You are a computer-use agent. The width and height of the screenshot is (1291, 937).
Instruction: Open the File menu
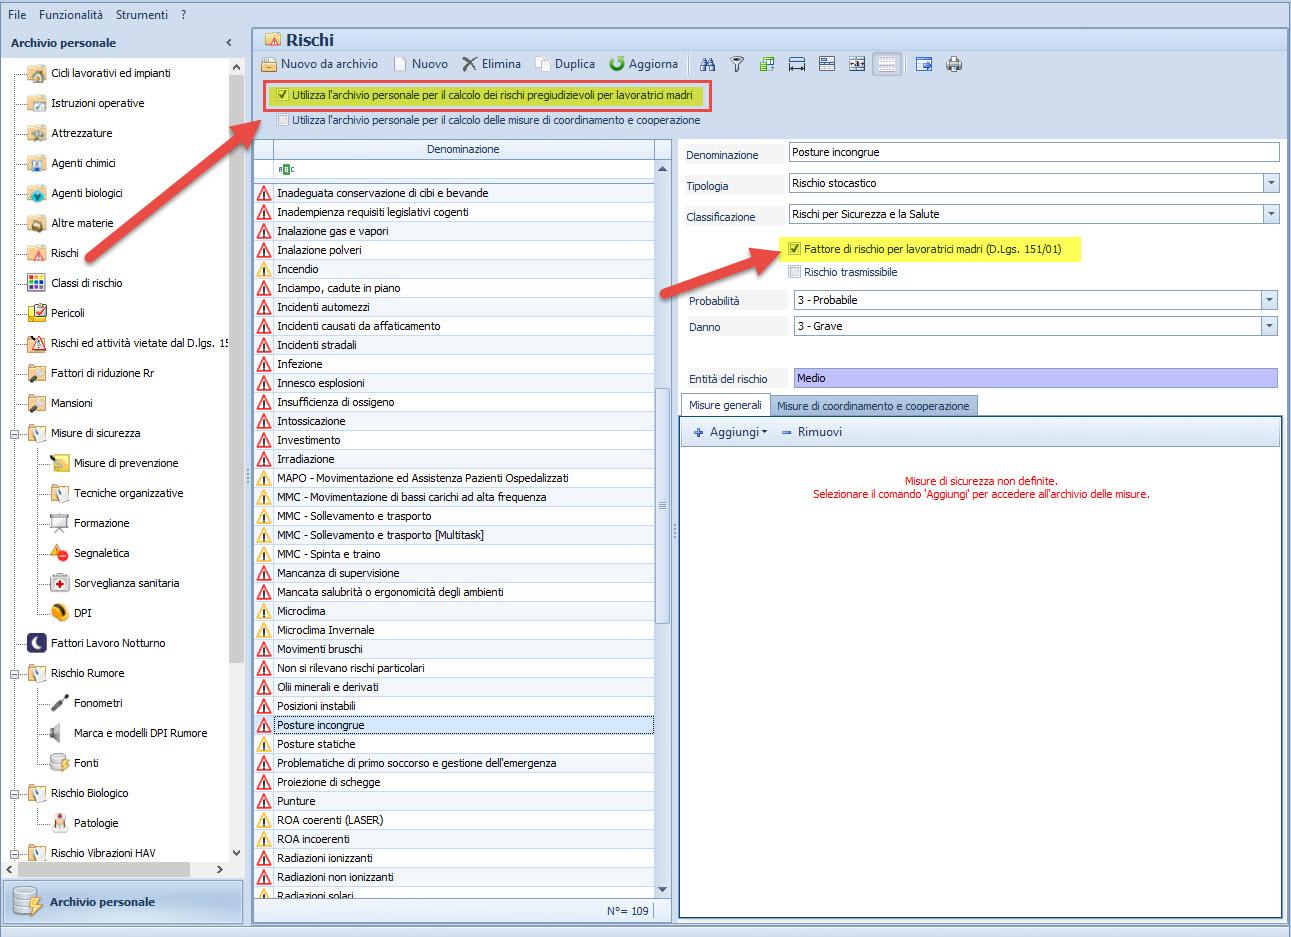click(x=17, y=15)
